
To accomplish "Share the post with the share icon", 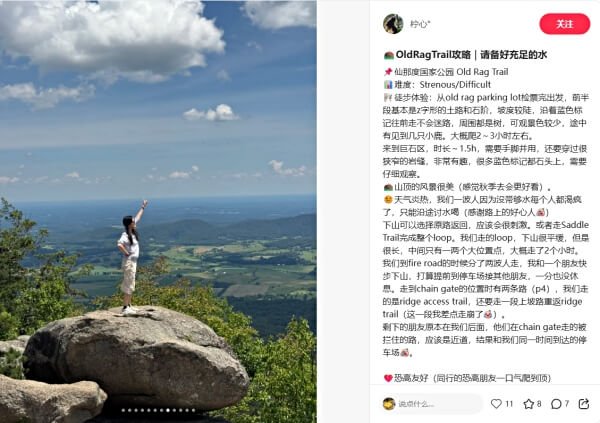I will 584,403.
